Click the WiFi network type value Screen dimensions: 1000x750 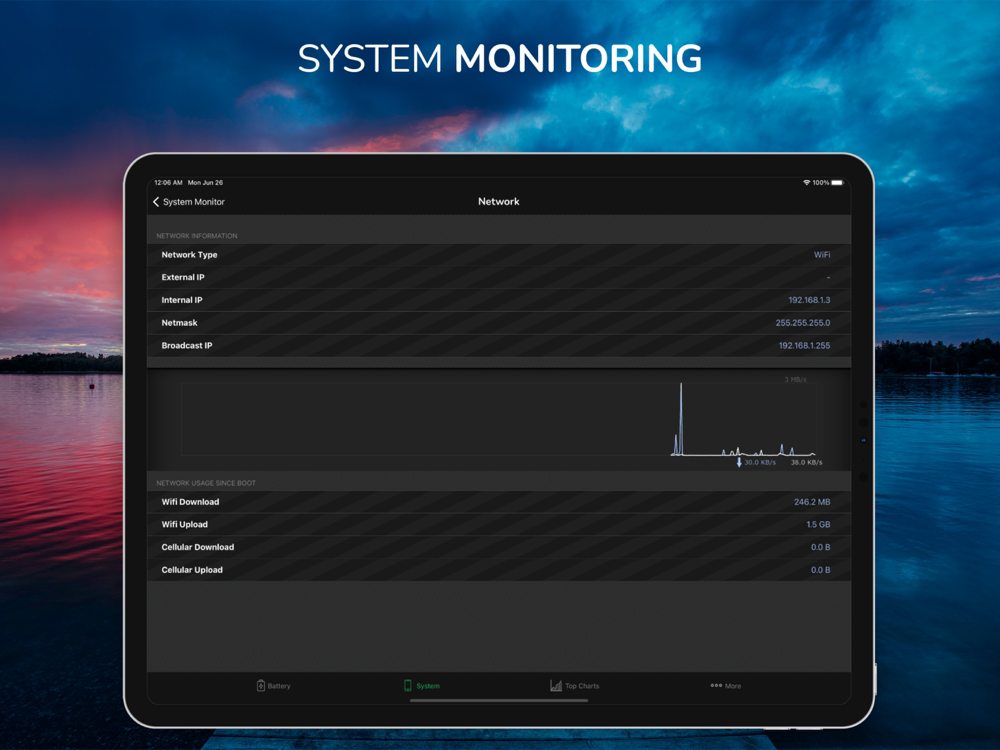coord(822,254)
